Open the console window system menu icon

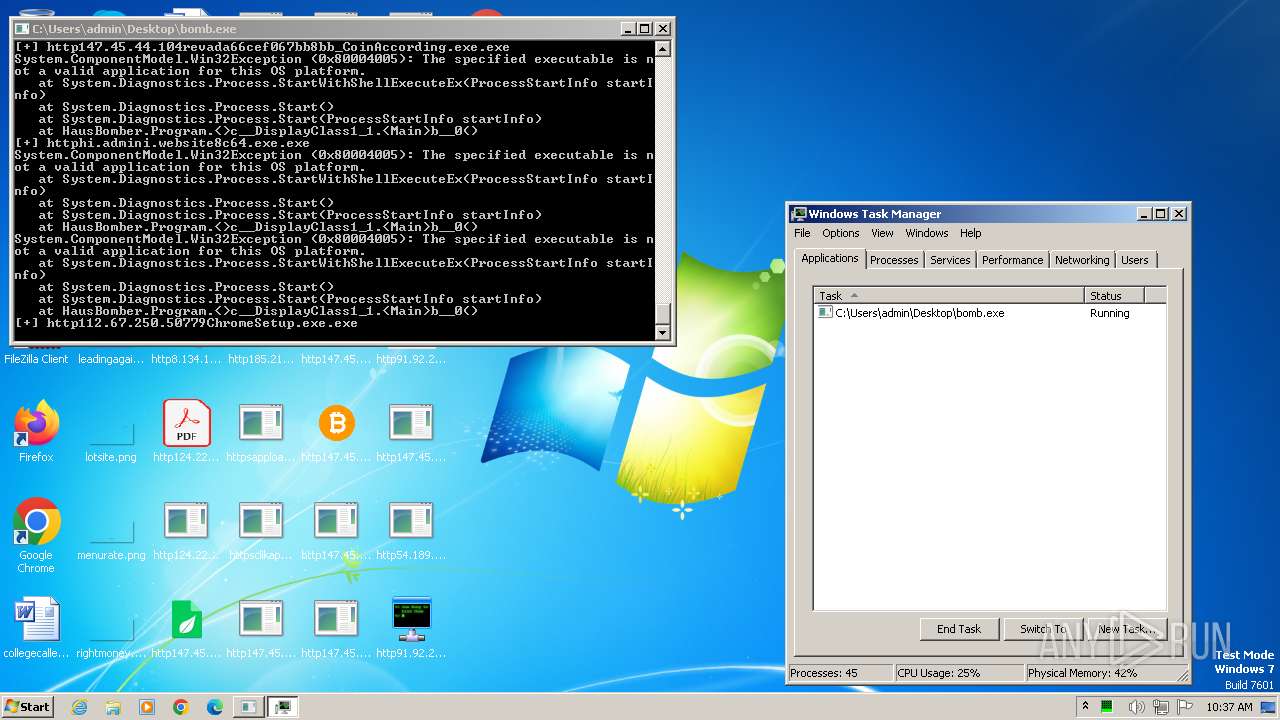22,29
